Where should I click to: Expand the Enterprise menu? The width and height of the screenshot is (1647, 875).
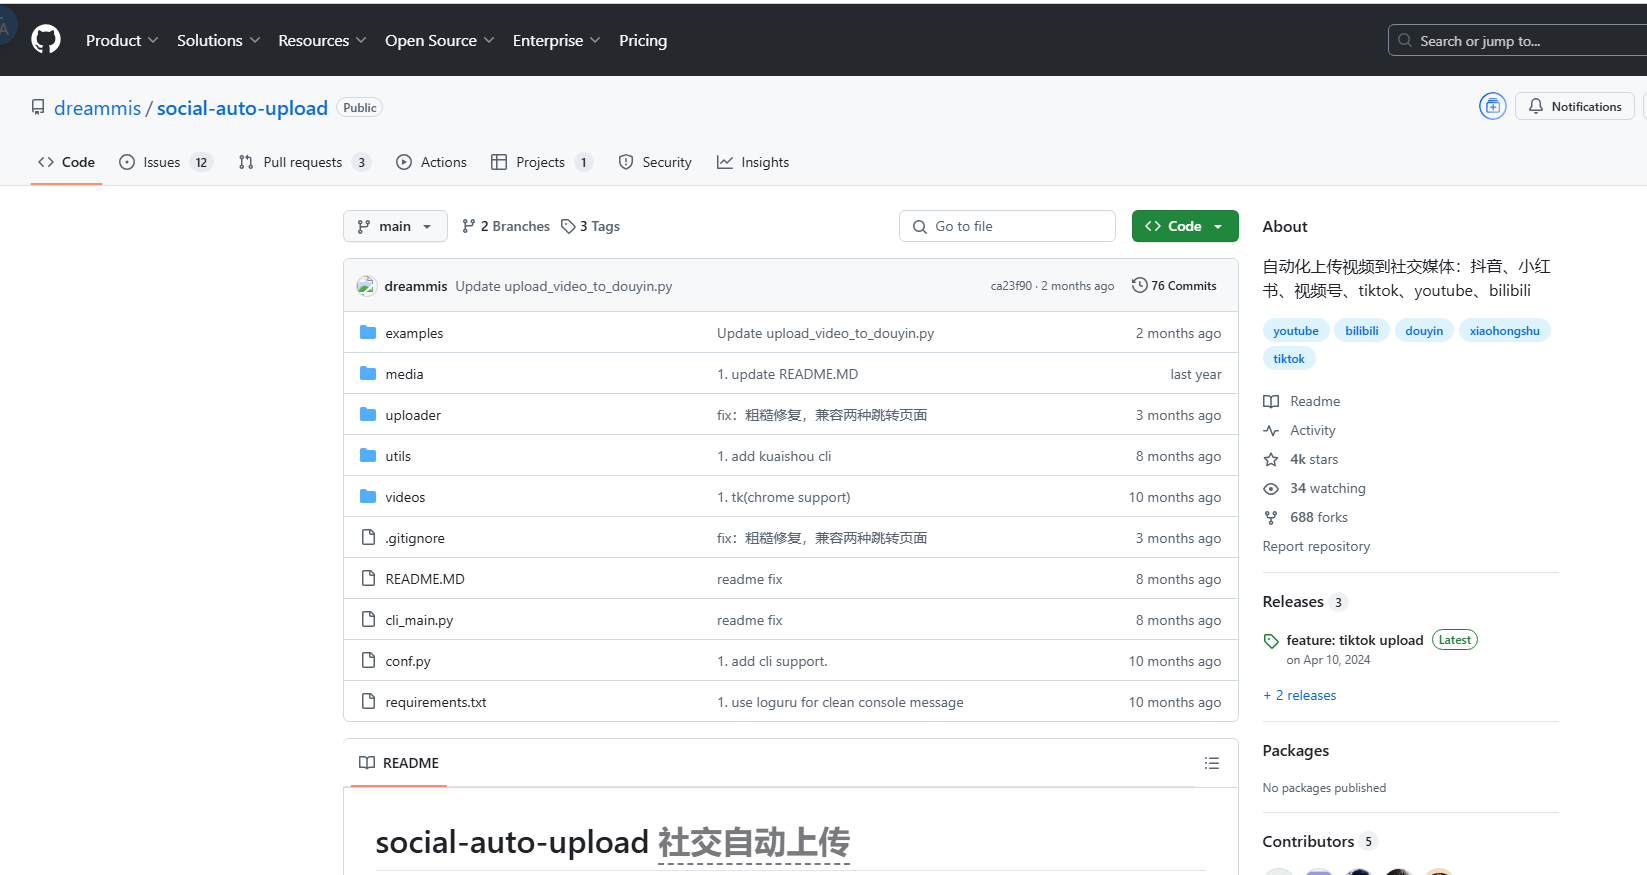click(x=556, y=40)
